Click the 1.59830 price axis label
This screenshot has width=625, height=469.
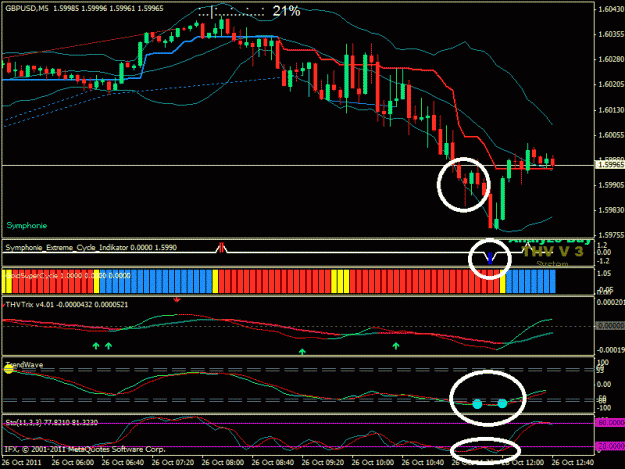coord(611,210)
